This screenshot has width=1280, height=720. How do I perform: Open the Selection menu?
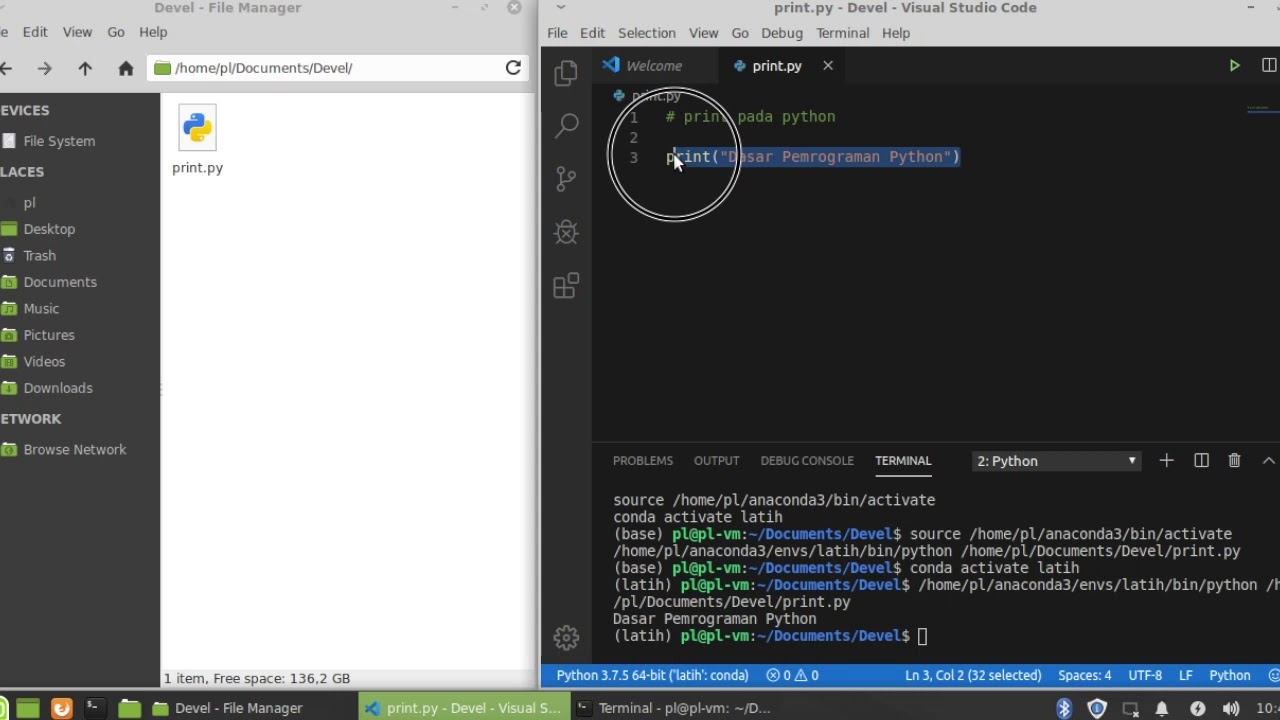click(x=647, y=33)
